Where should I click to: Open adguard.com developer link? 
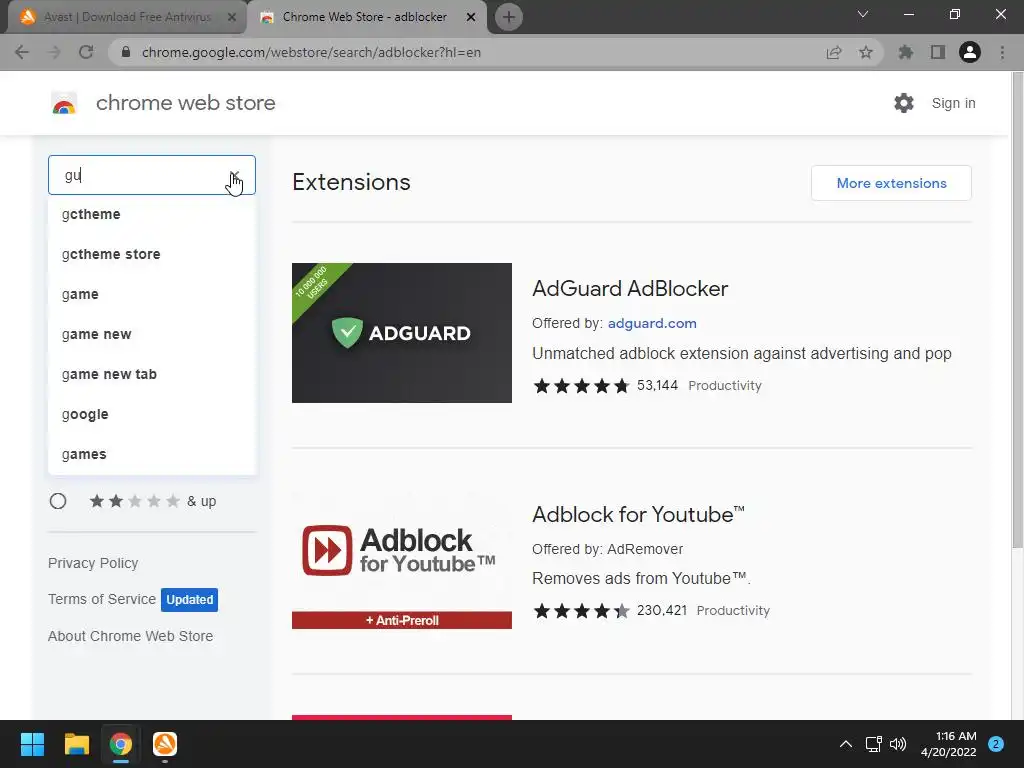(652, 323)
